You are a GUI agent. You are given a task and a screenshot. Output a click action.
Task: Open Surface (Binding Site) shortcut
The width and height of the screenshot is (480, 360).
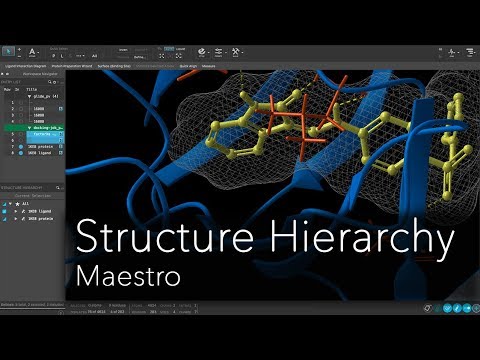pyautogui.click(x=114, y=66)
